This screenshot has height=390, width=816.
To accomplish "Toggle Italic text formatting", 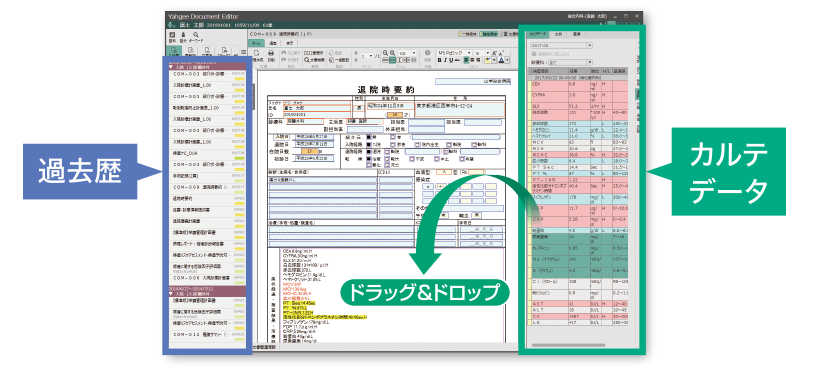I will click(x=445, y=60).
